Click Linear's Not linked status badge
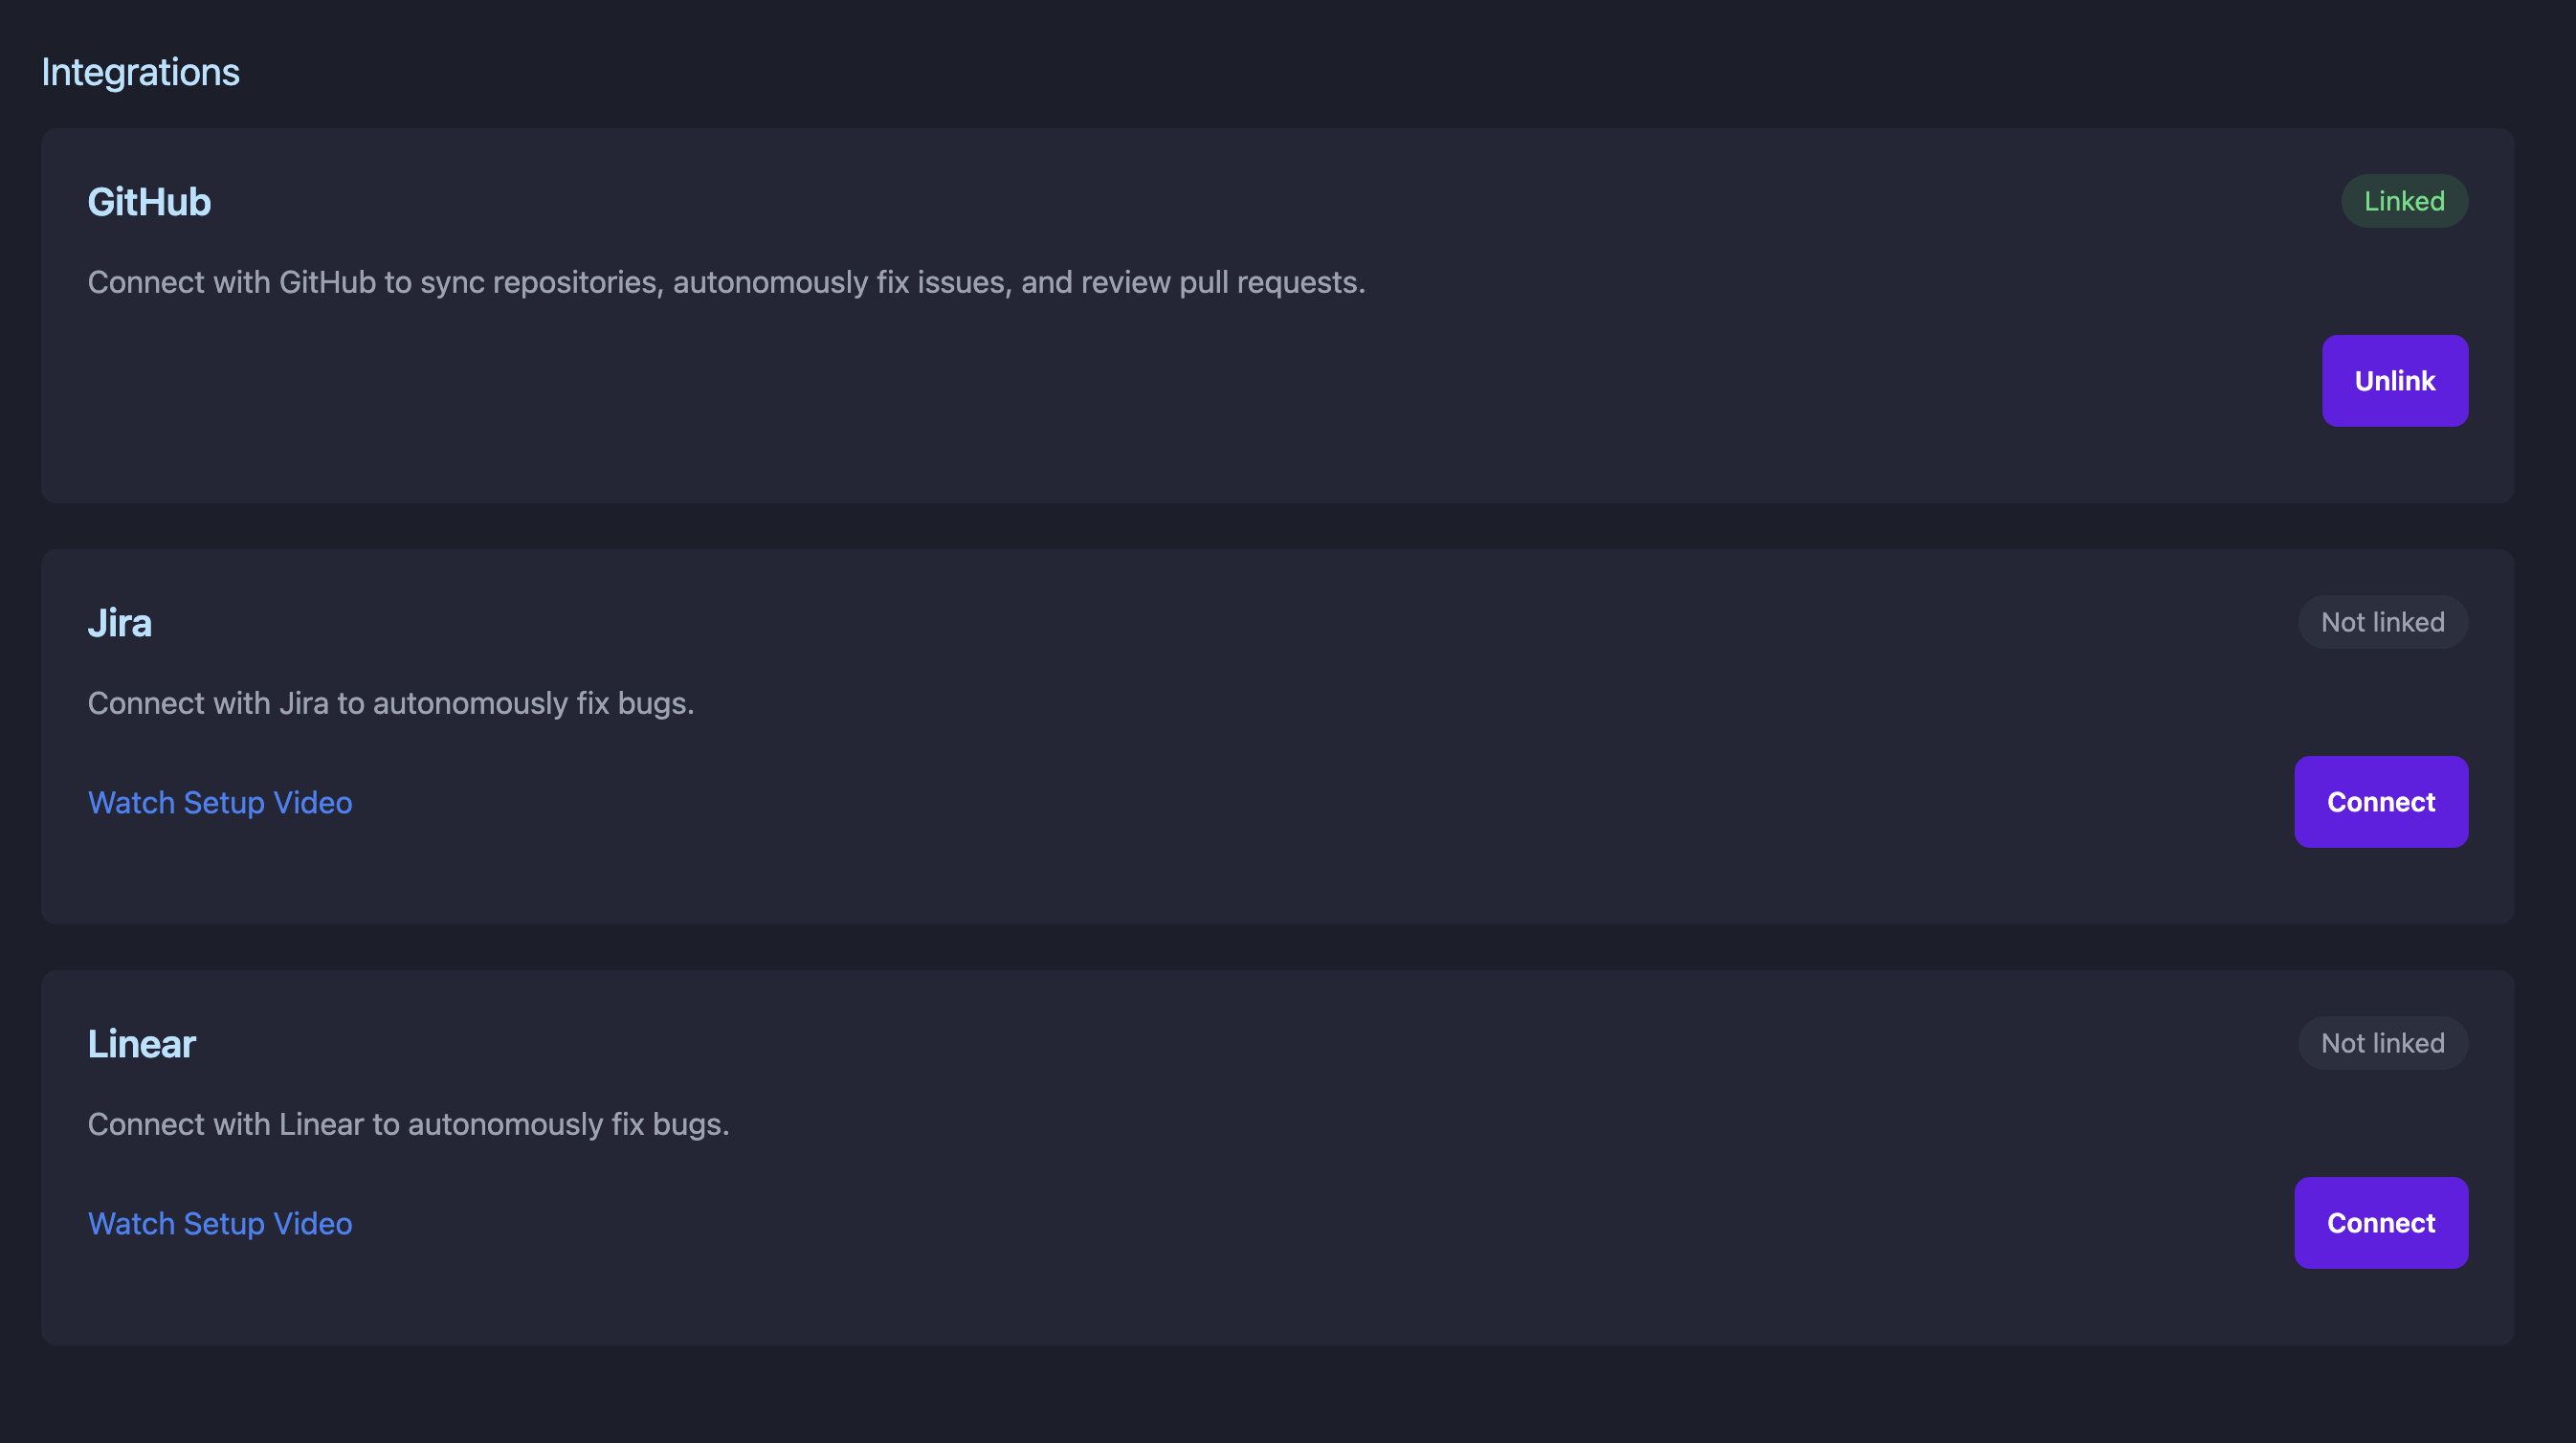This screenshot has height=1443, width=2576. coord(2382,1043)
